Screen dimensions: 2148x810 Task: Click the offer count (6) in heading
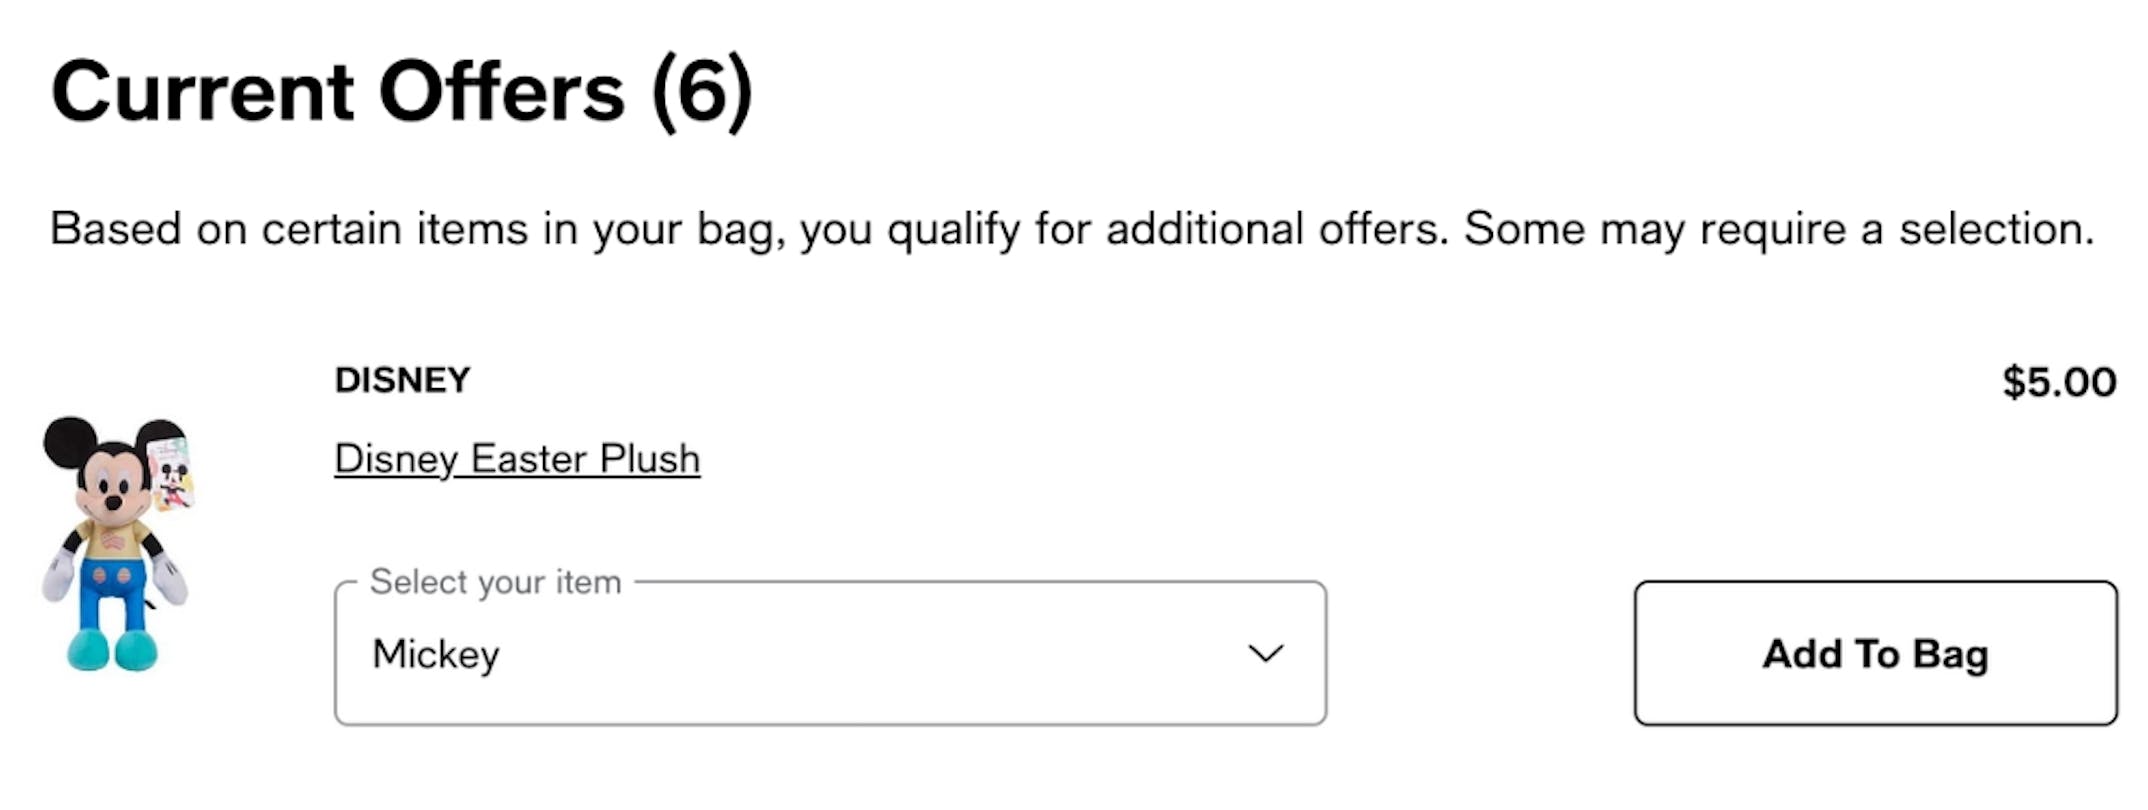[x=702, y=92]
